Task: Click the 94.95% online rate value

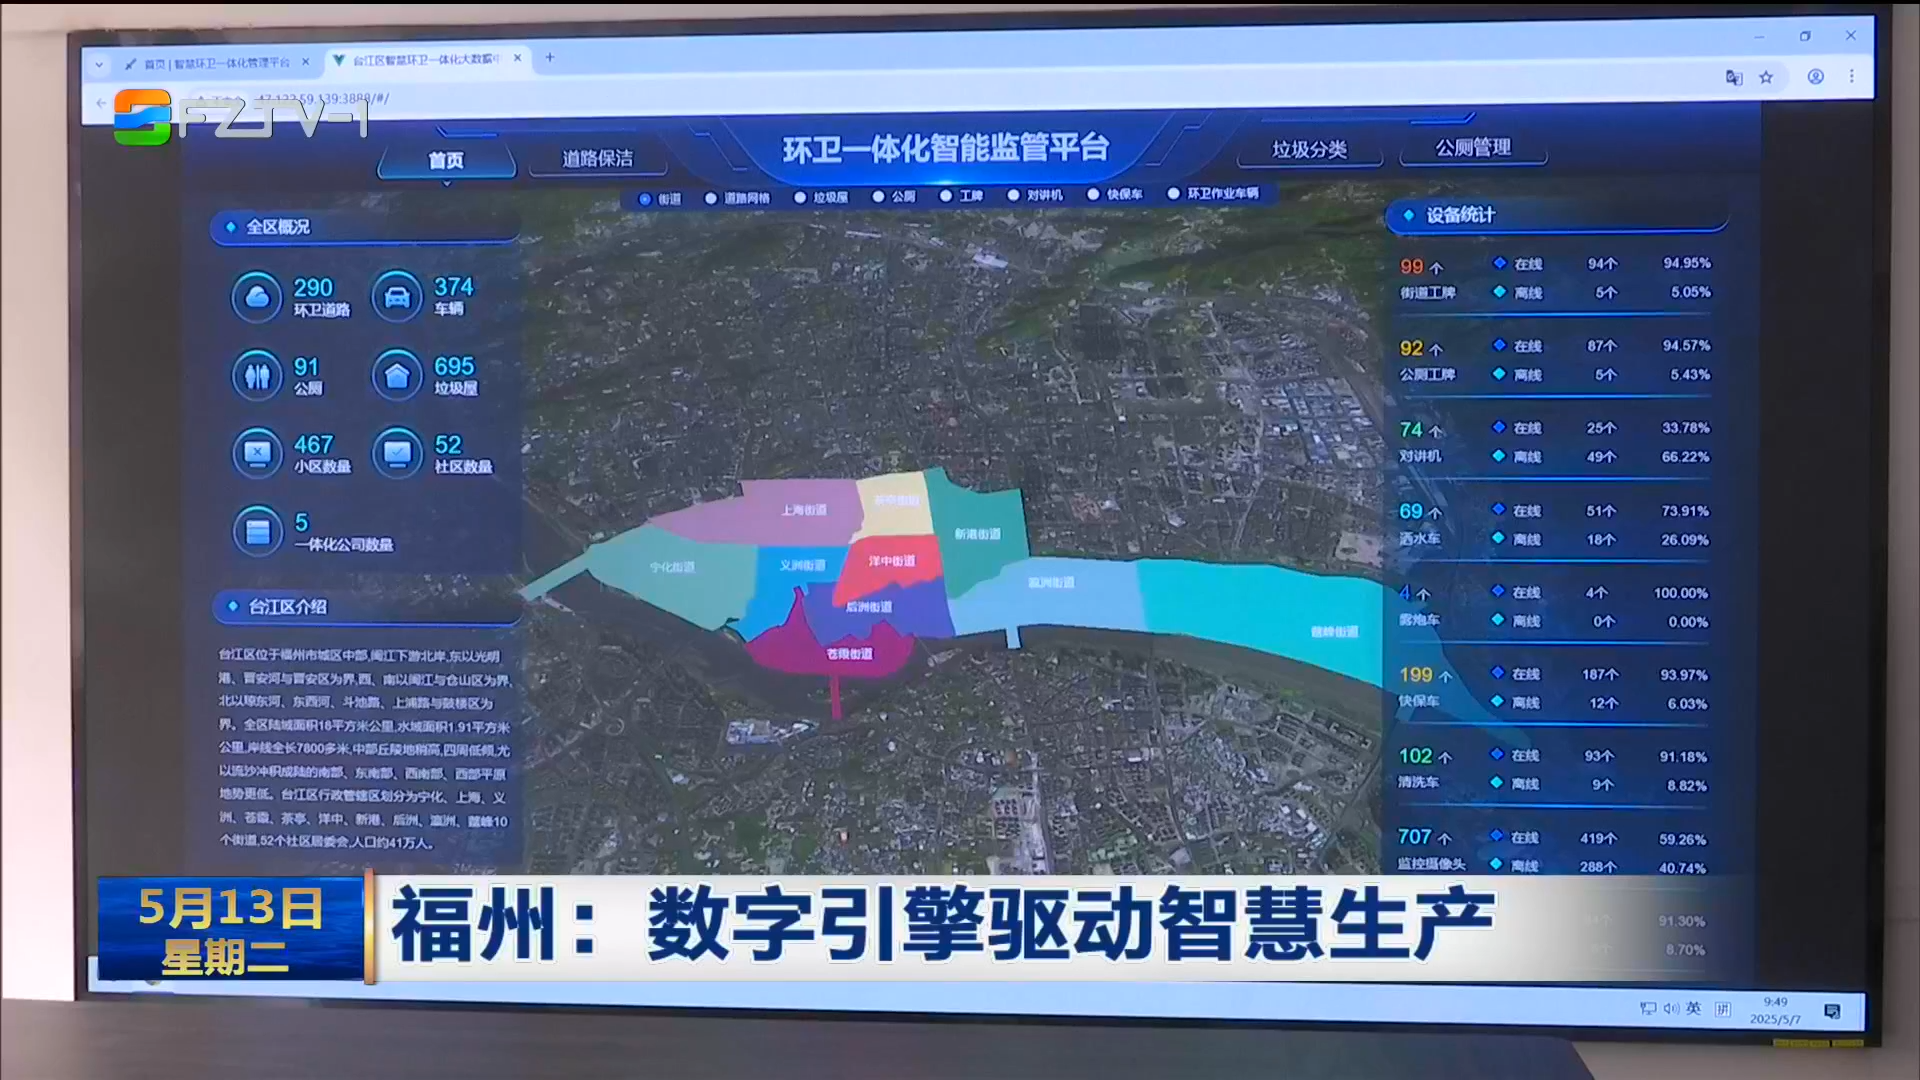Action: pos(1687,263)
